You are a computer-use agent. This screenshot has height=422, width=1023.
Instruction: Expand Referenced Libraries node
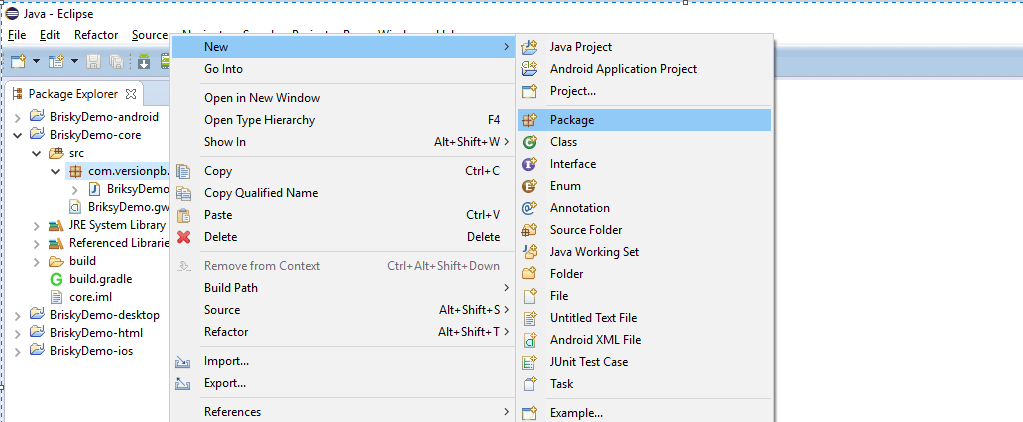[x=37, y=243]
